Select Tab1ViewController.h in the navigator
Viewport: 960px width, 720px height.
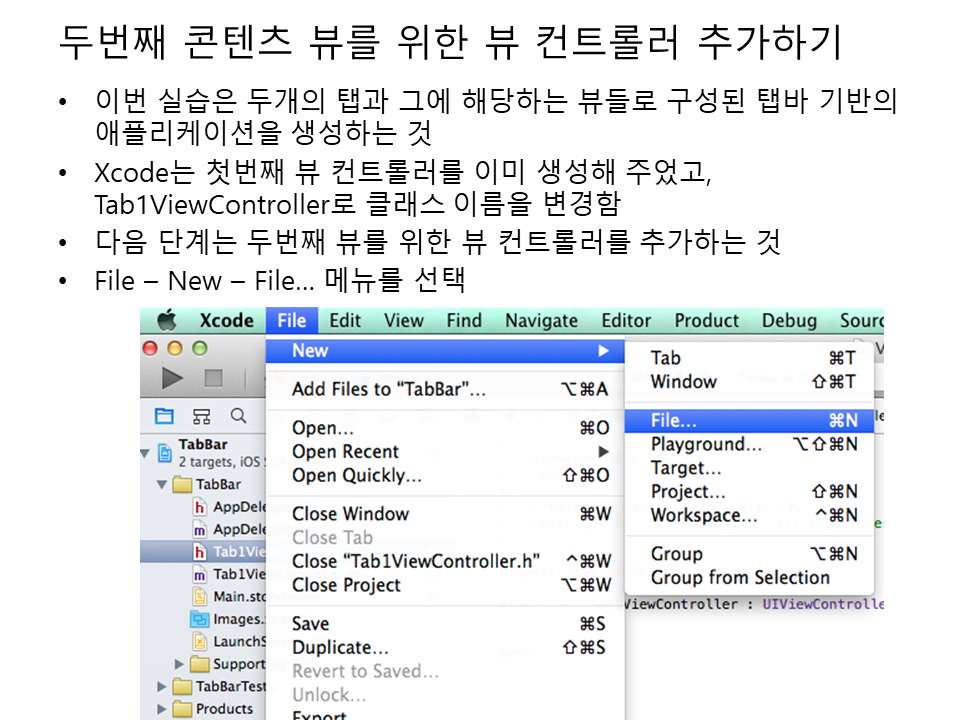pyautogui.click(x=238, y=552)
